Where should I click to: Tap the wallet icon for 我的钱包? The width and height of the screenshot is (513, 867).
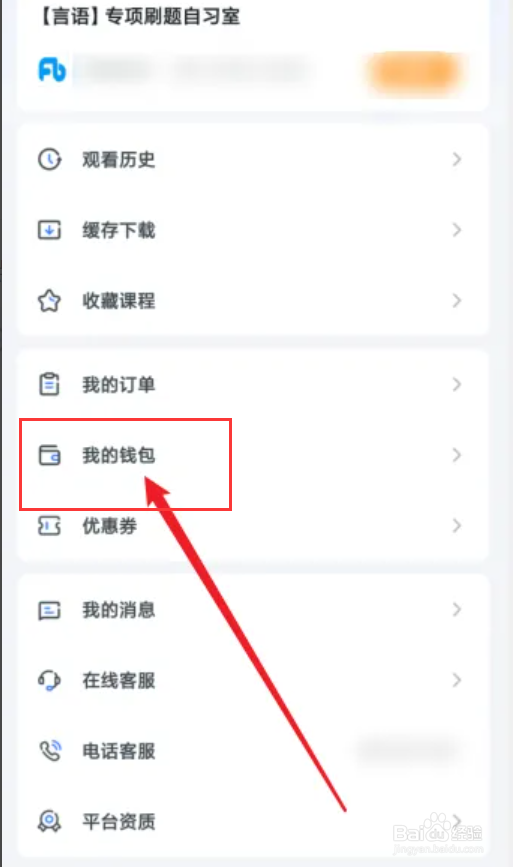click(x=49, y=455)
